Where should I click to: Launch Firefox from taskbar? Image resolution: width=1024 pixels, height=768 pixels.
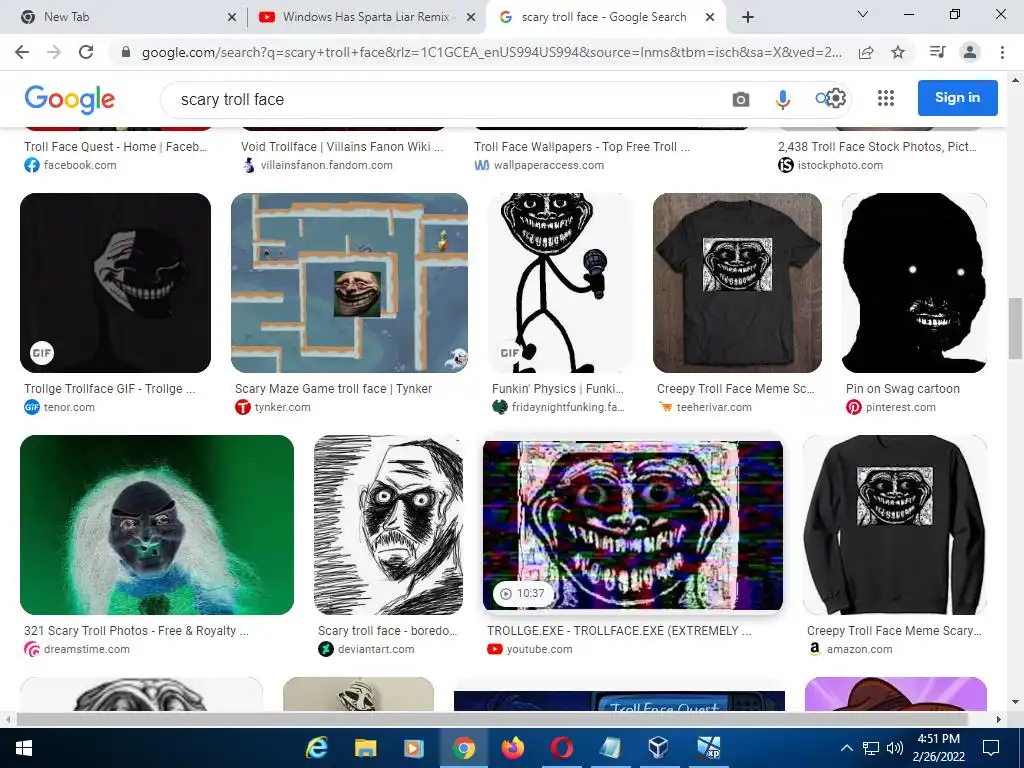(513, 748)
